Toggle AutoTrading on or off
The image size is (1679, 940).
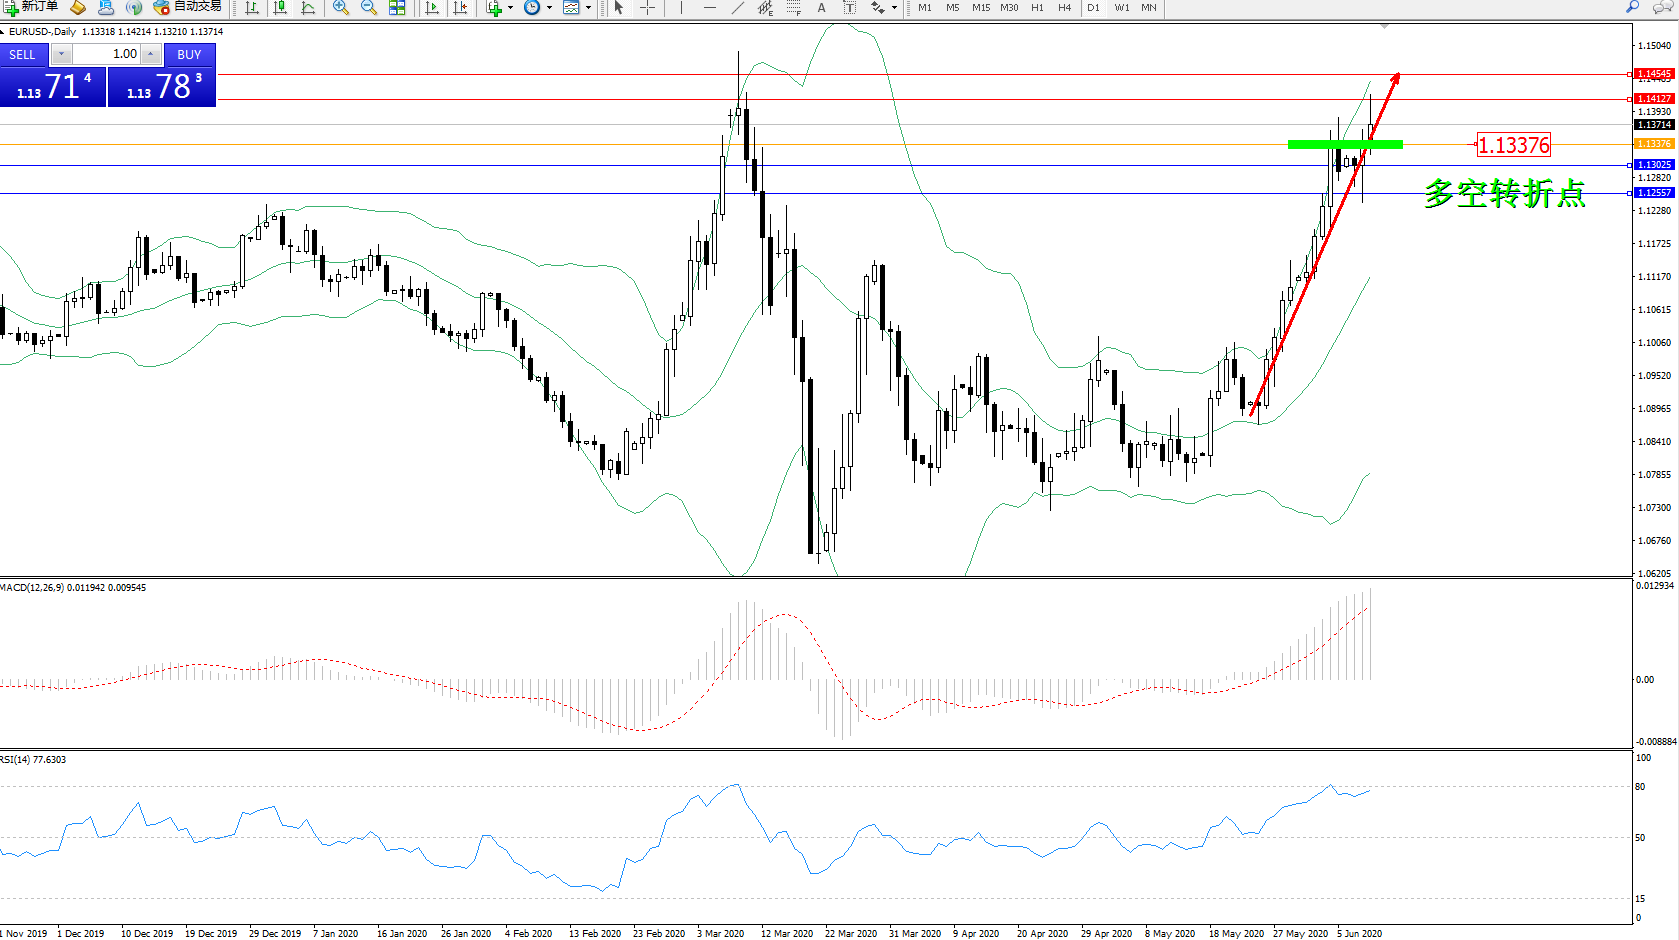tap(187, 7)
